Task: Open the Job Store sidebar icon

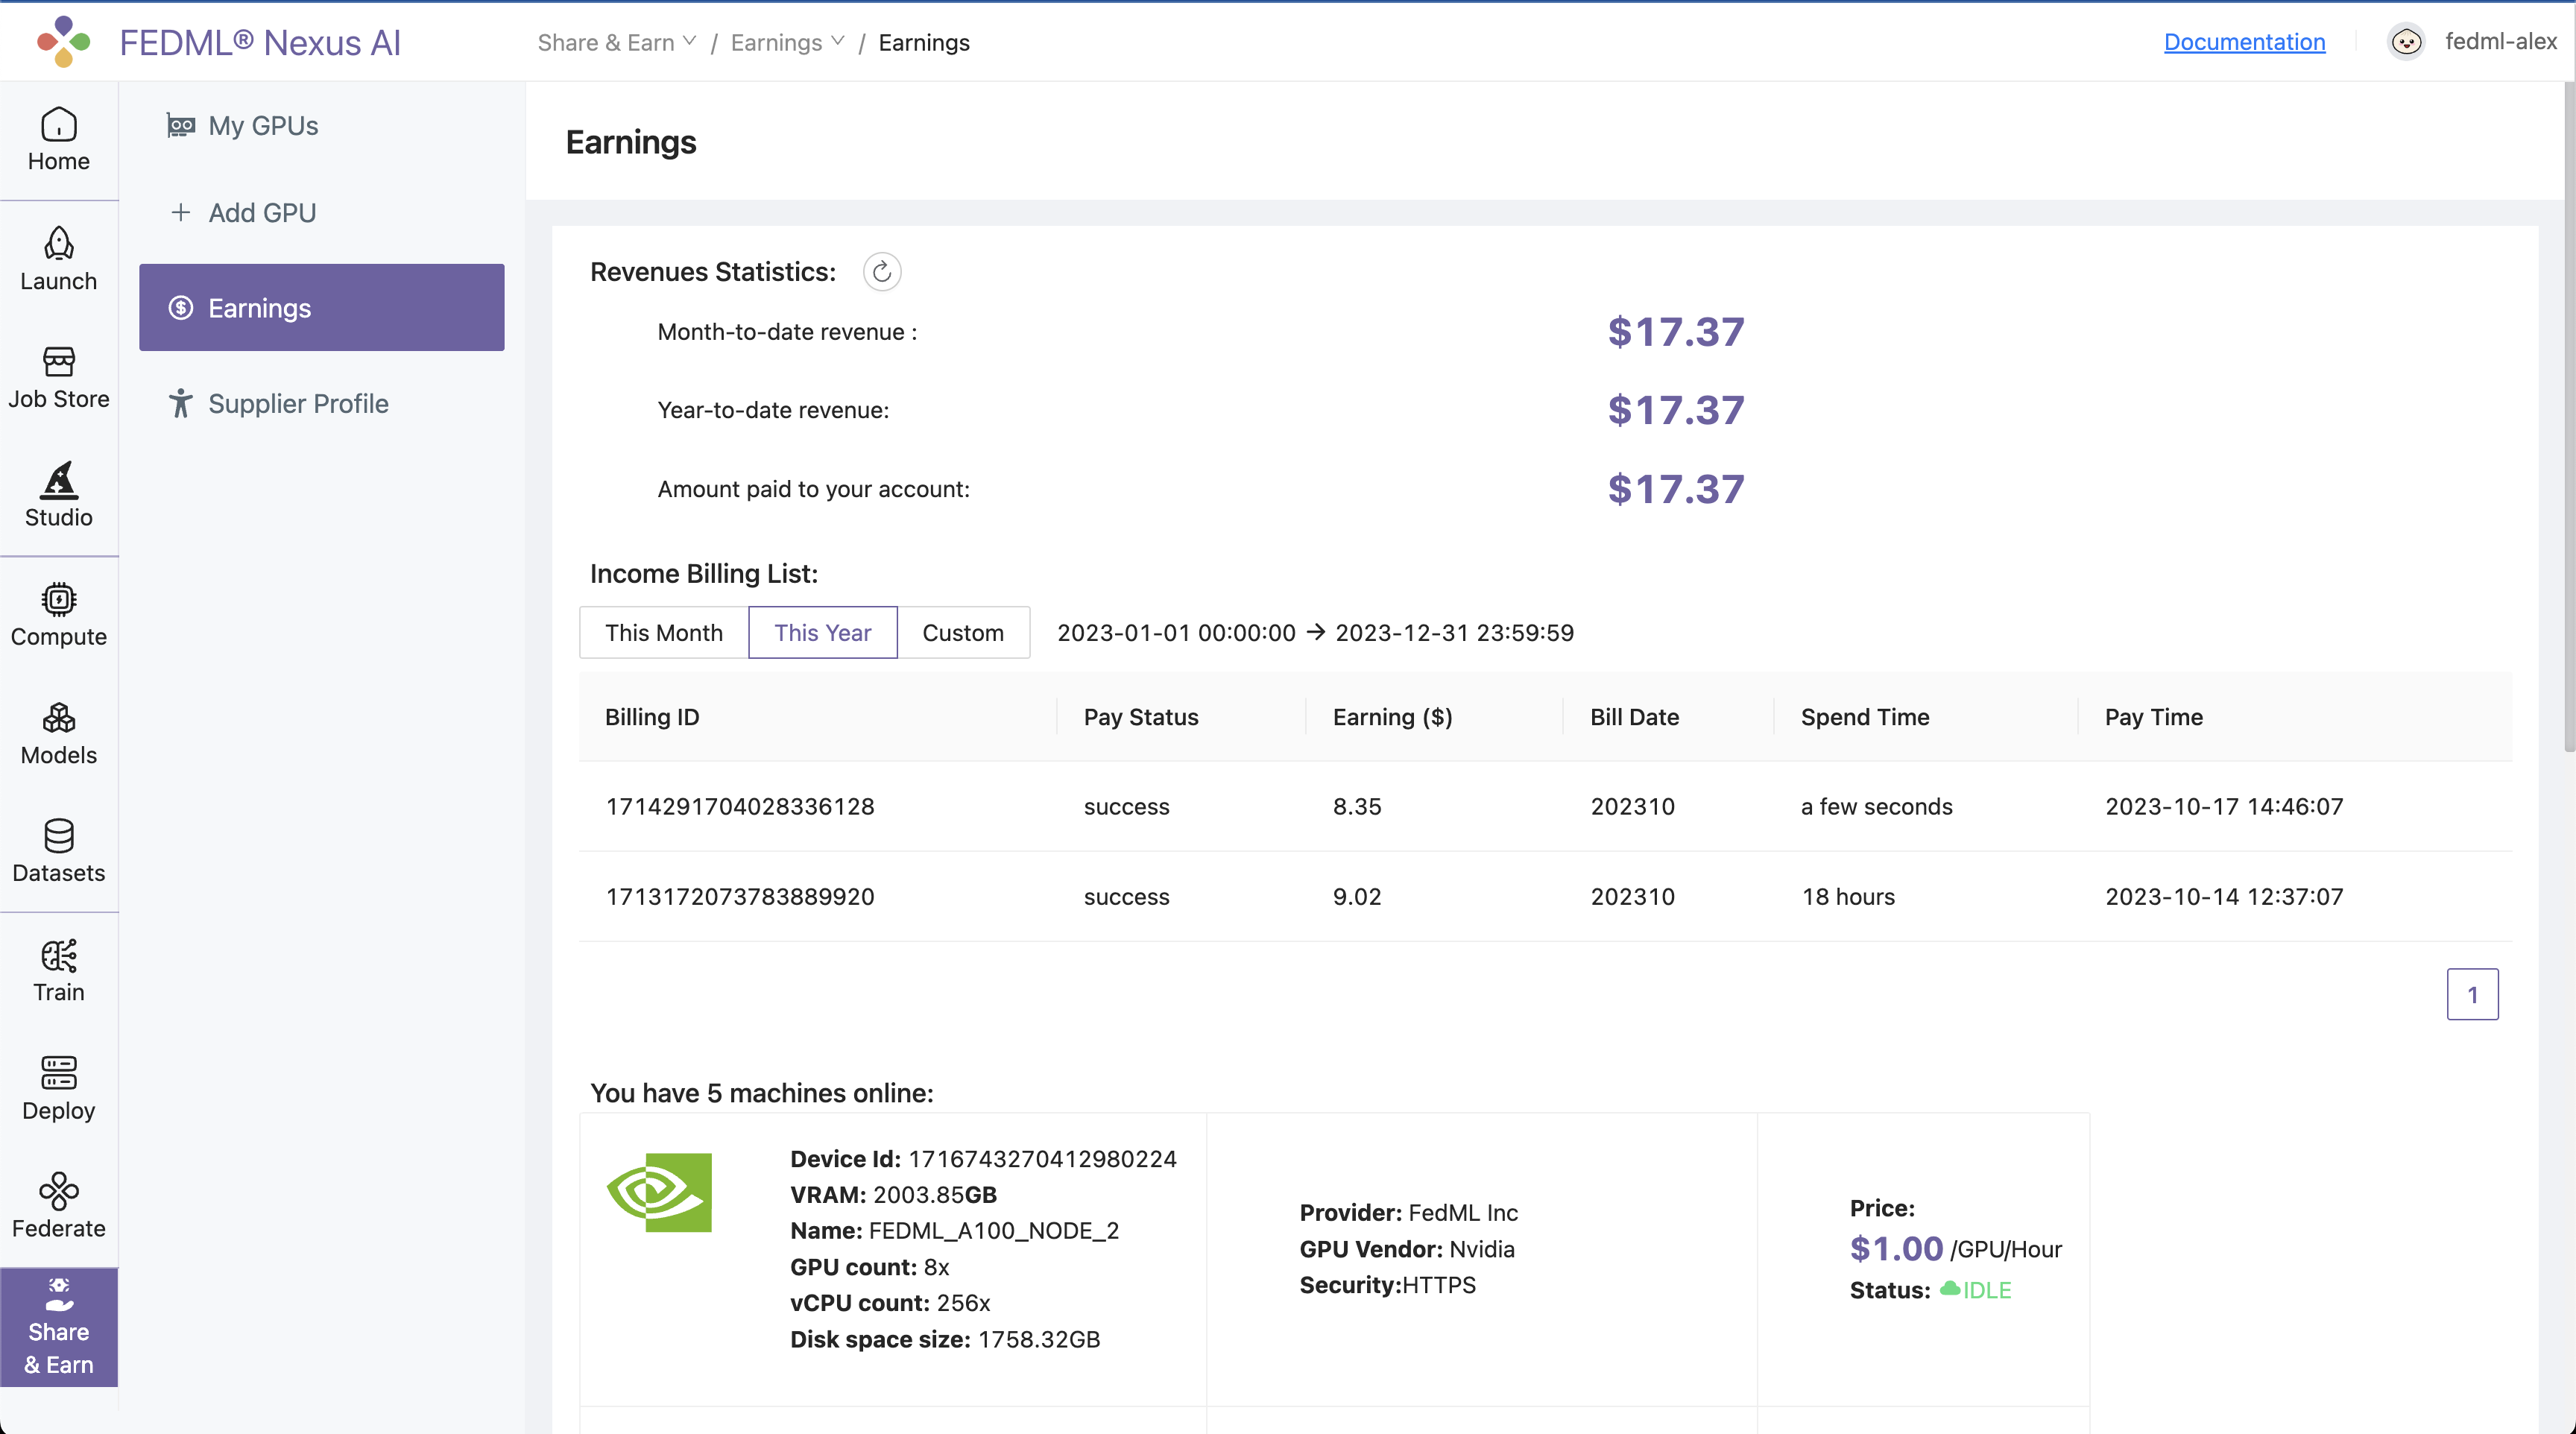Action: (x=58, y=362)
